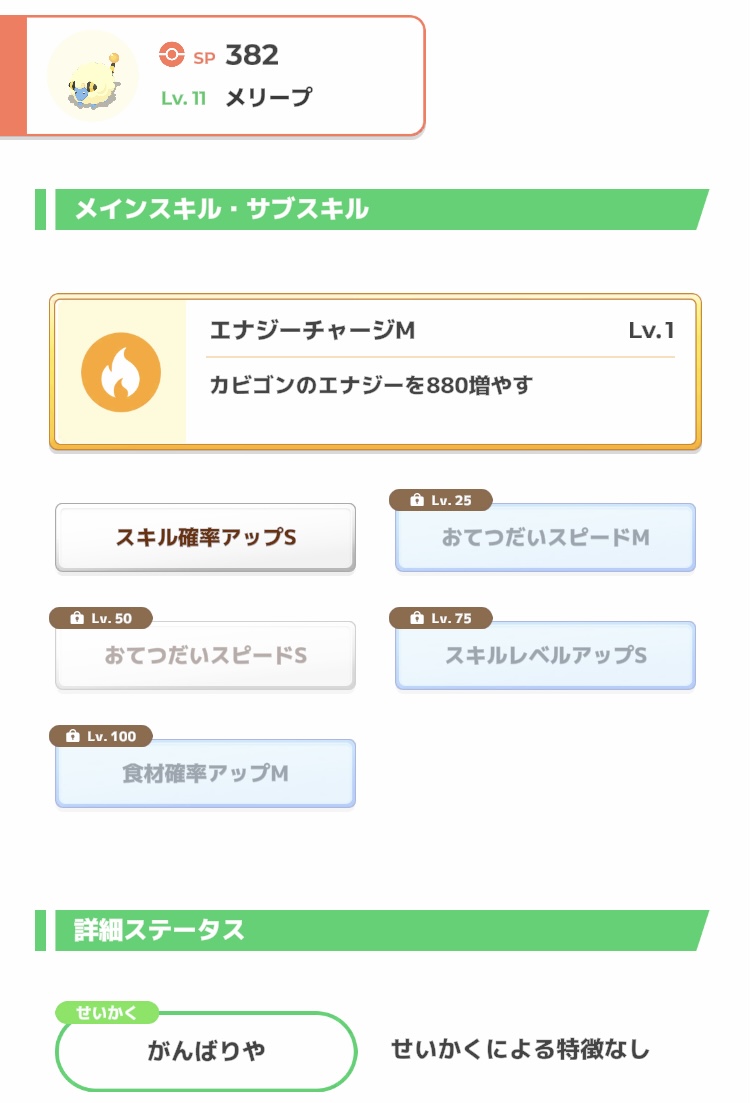Tap the Lv. 50 lock badge
Image resolution: width=750 pixels, height=1103 pixels.
100,618
